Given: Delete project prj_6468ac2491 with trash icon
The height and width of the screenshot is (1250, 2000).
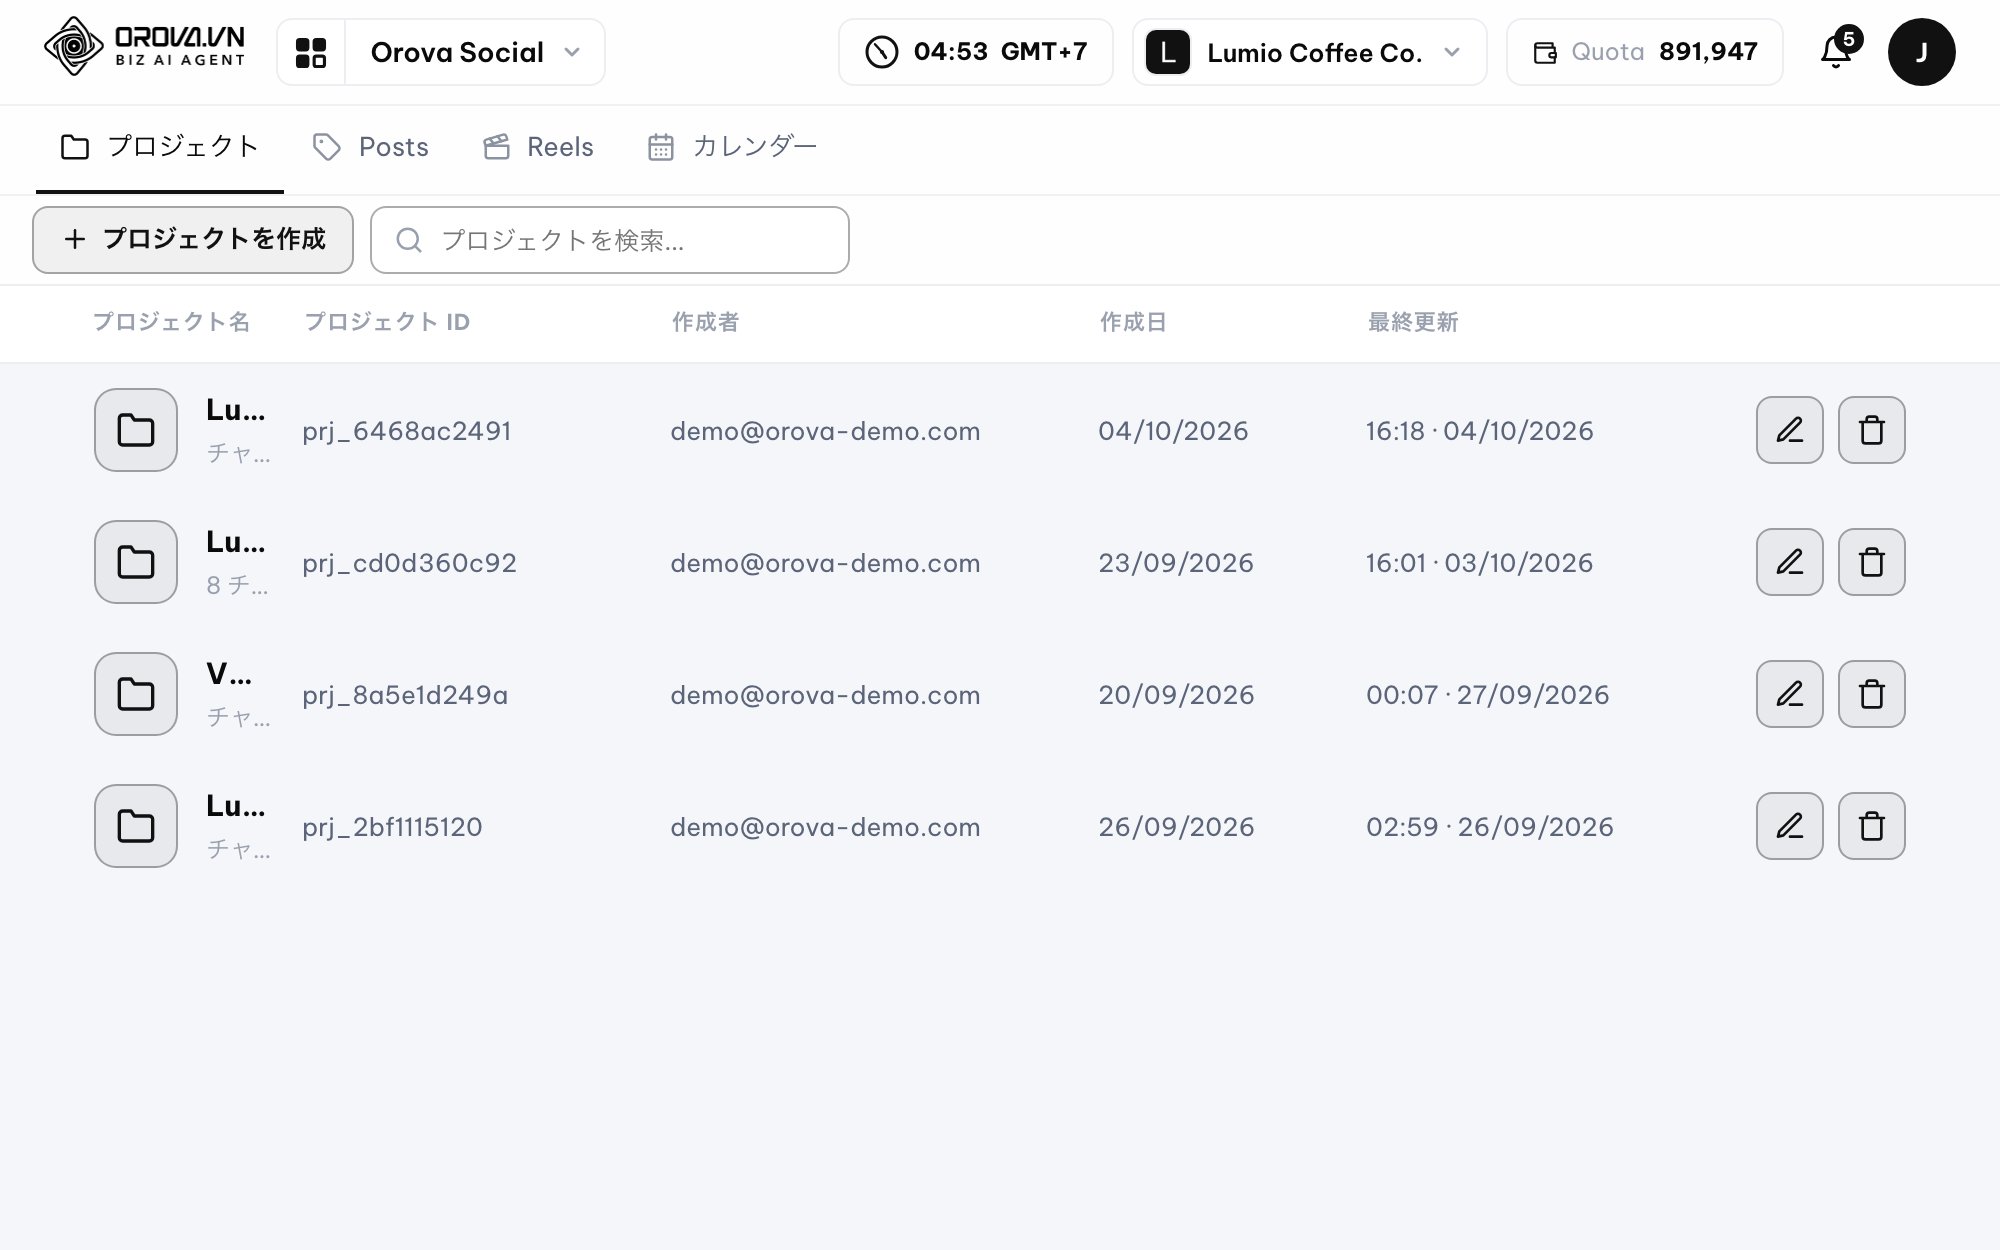Looking at the screenshot, I should pyautogui.click(x=1871, y=430).
